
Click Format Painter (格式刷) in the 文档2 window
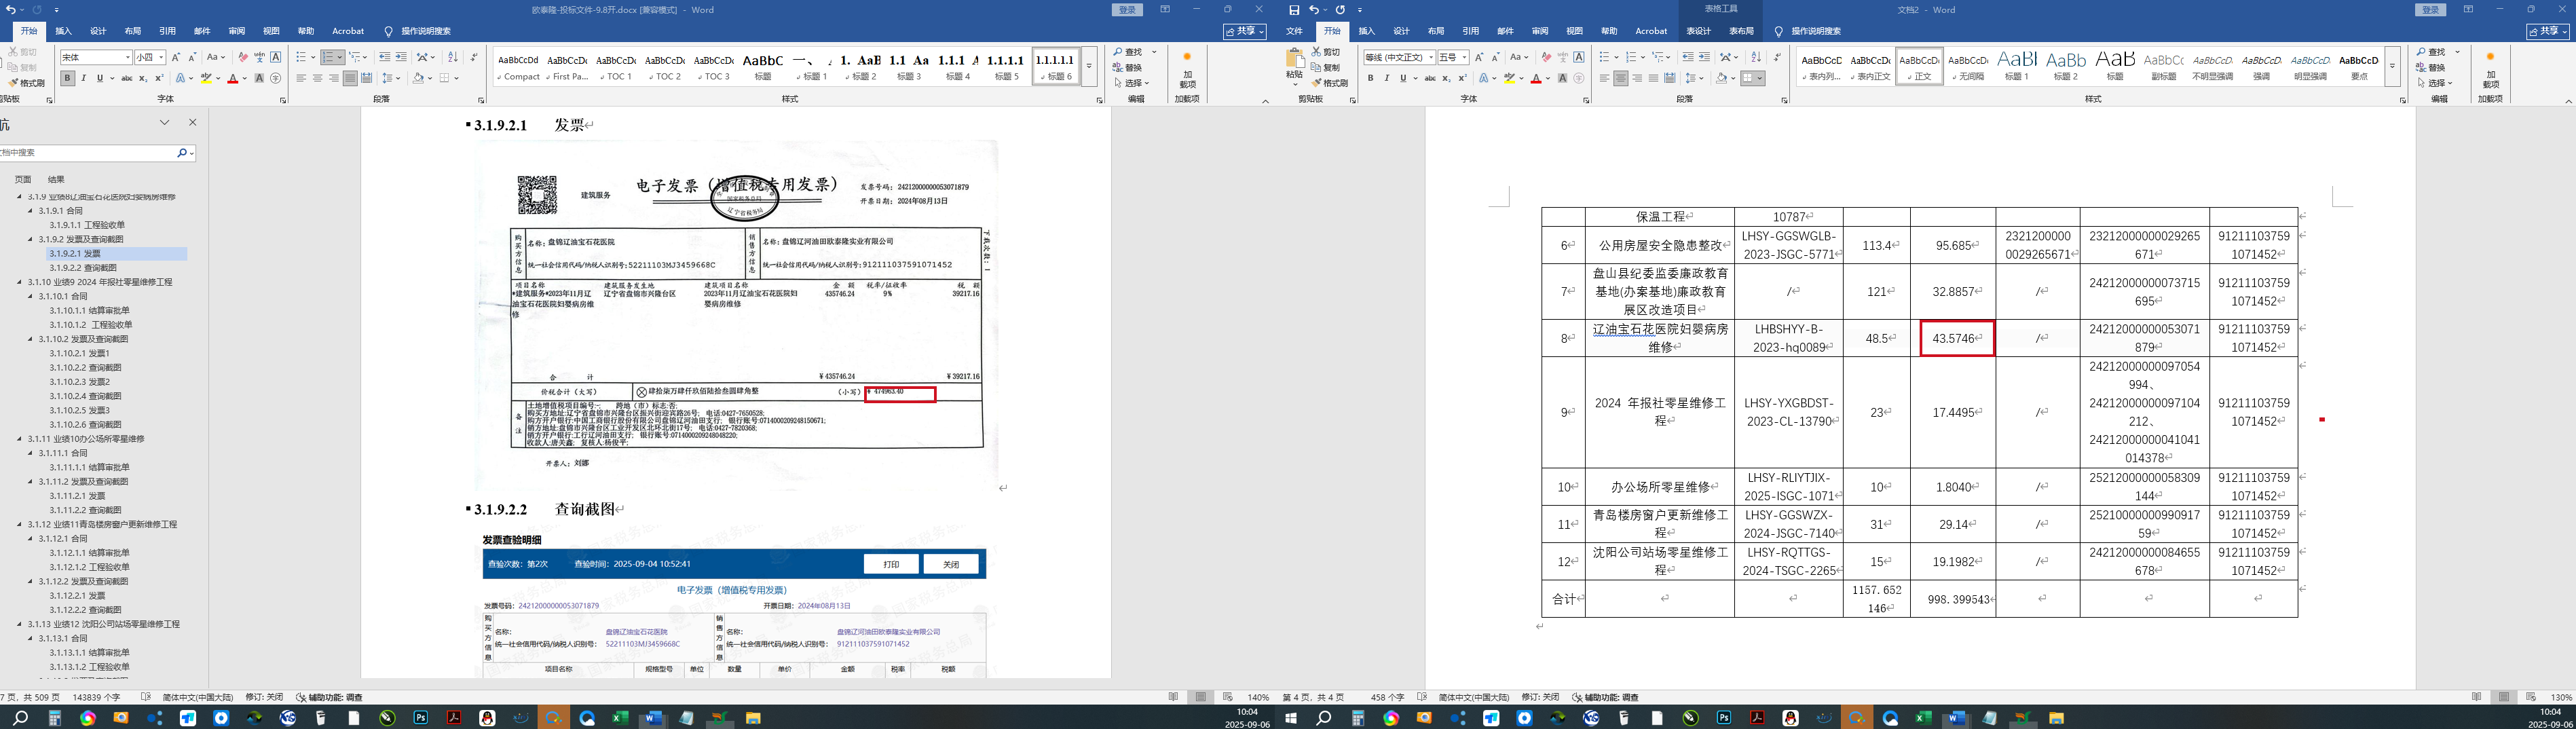click(1330, 83)
